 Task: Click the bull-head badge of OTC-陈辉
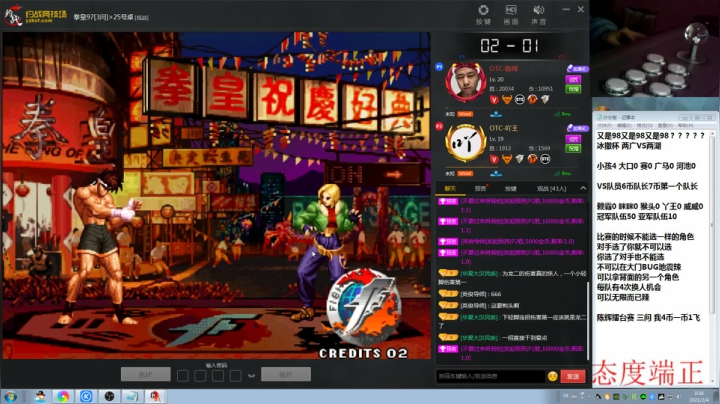click(507, 99)
